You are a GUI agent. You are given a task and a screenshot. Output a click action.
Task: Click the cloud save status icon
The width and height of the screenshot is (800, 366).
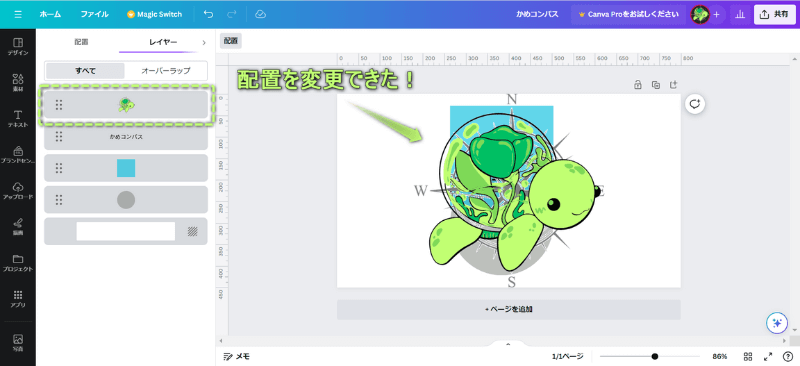260,14
